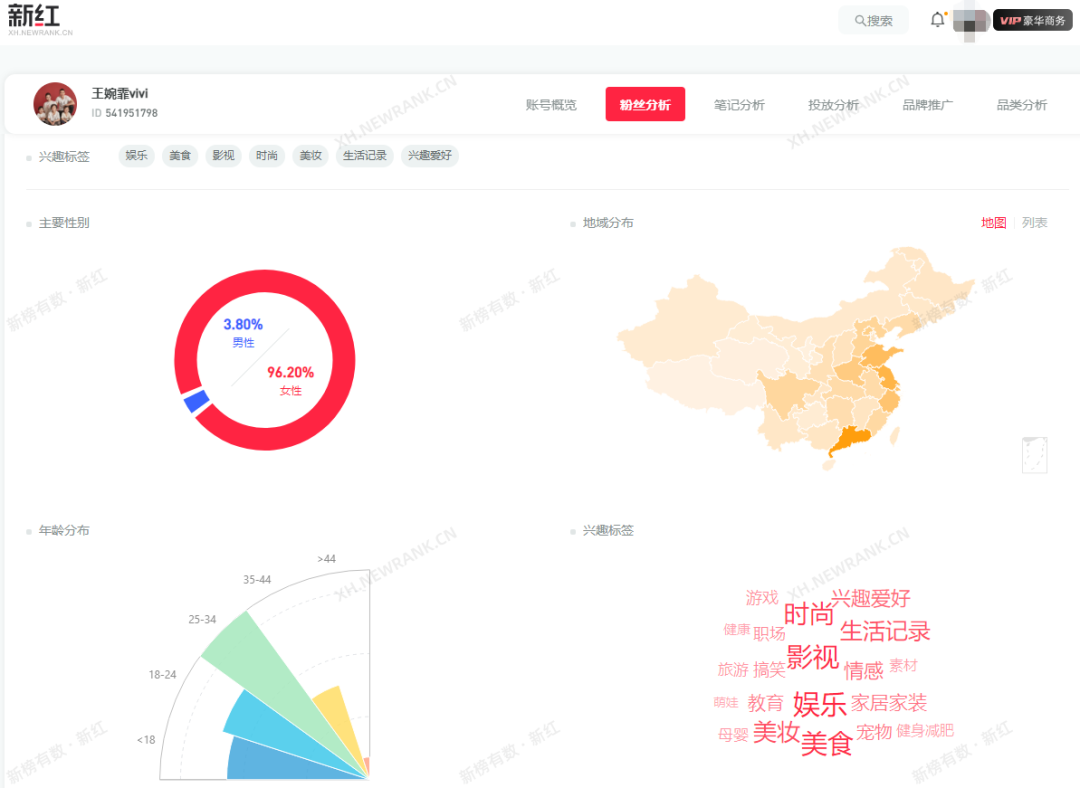This screenshot has width=1080, height=788.
Task: Click the blurred user avatar icon
Action: click(x=971, y=21)
